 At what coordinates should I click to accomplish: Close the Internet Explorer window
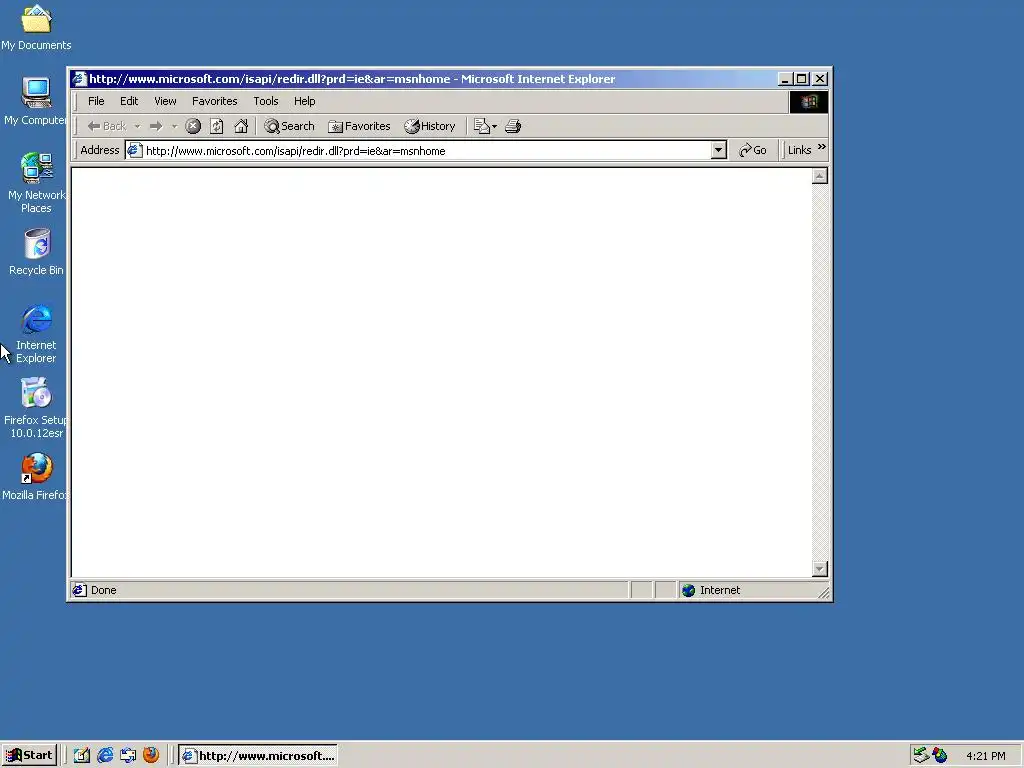click(x=820, y=79)
